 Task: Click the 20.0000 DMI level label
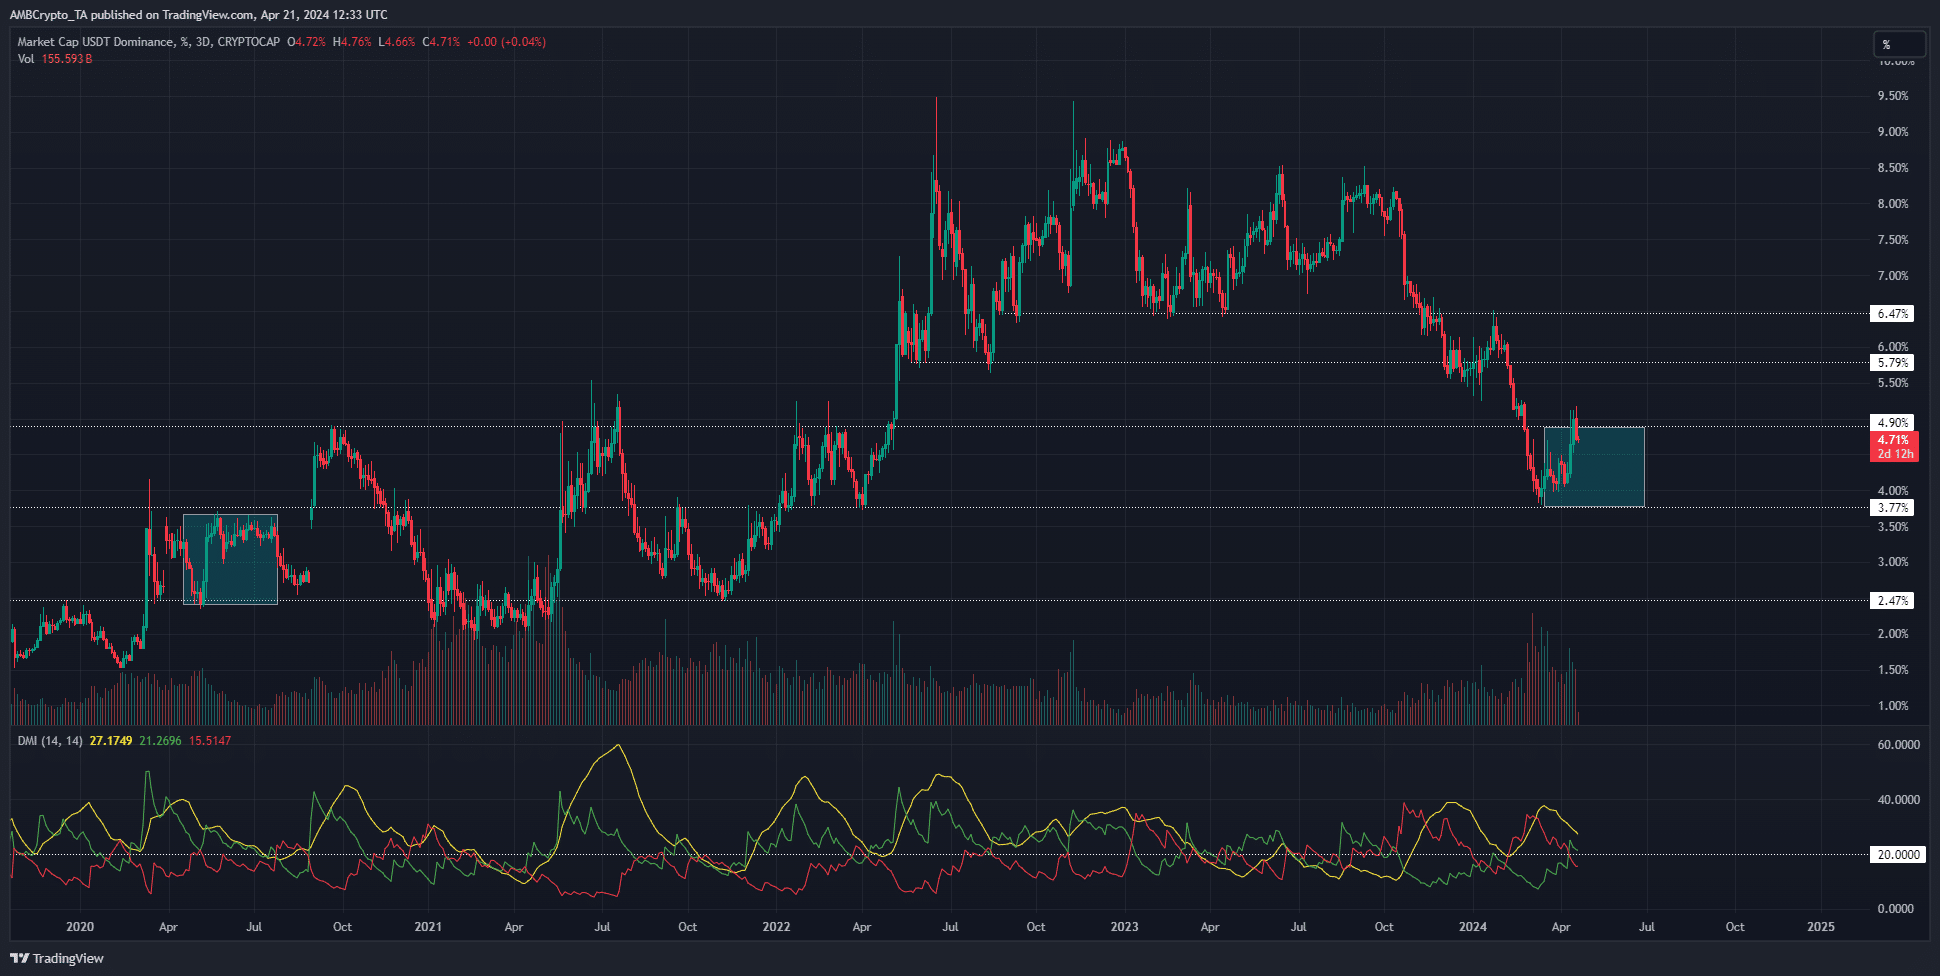[1898, 855]
